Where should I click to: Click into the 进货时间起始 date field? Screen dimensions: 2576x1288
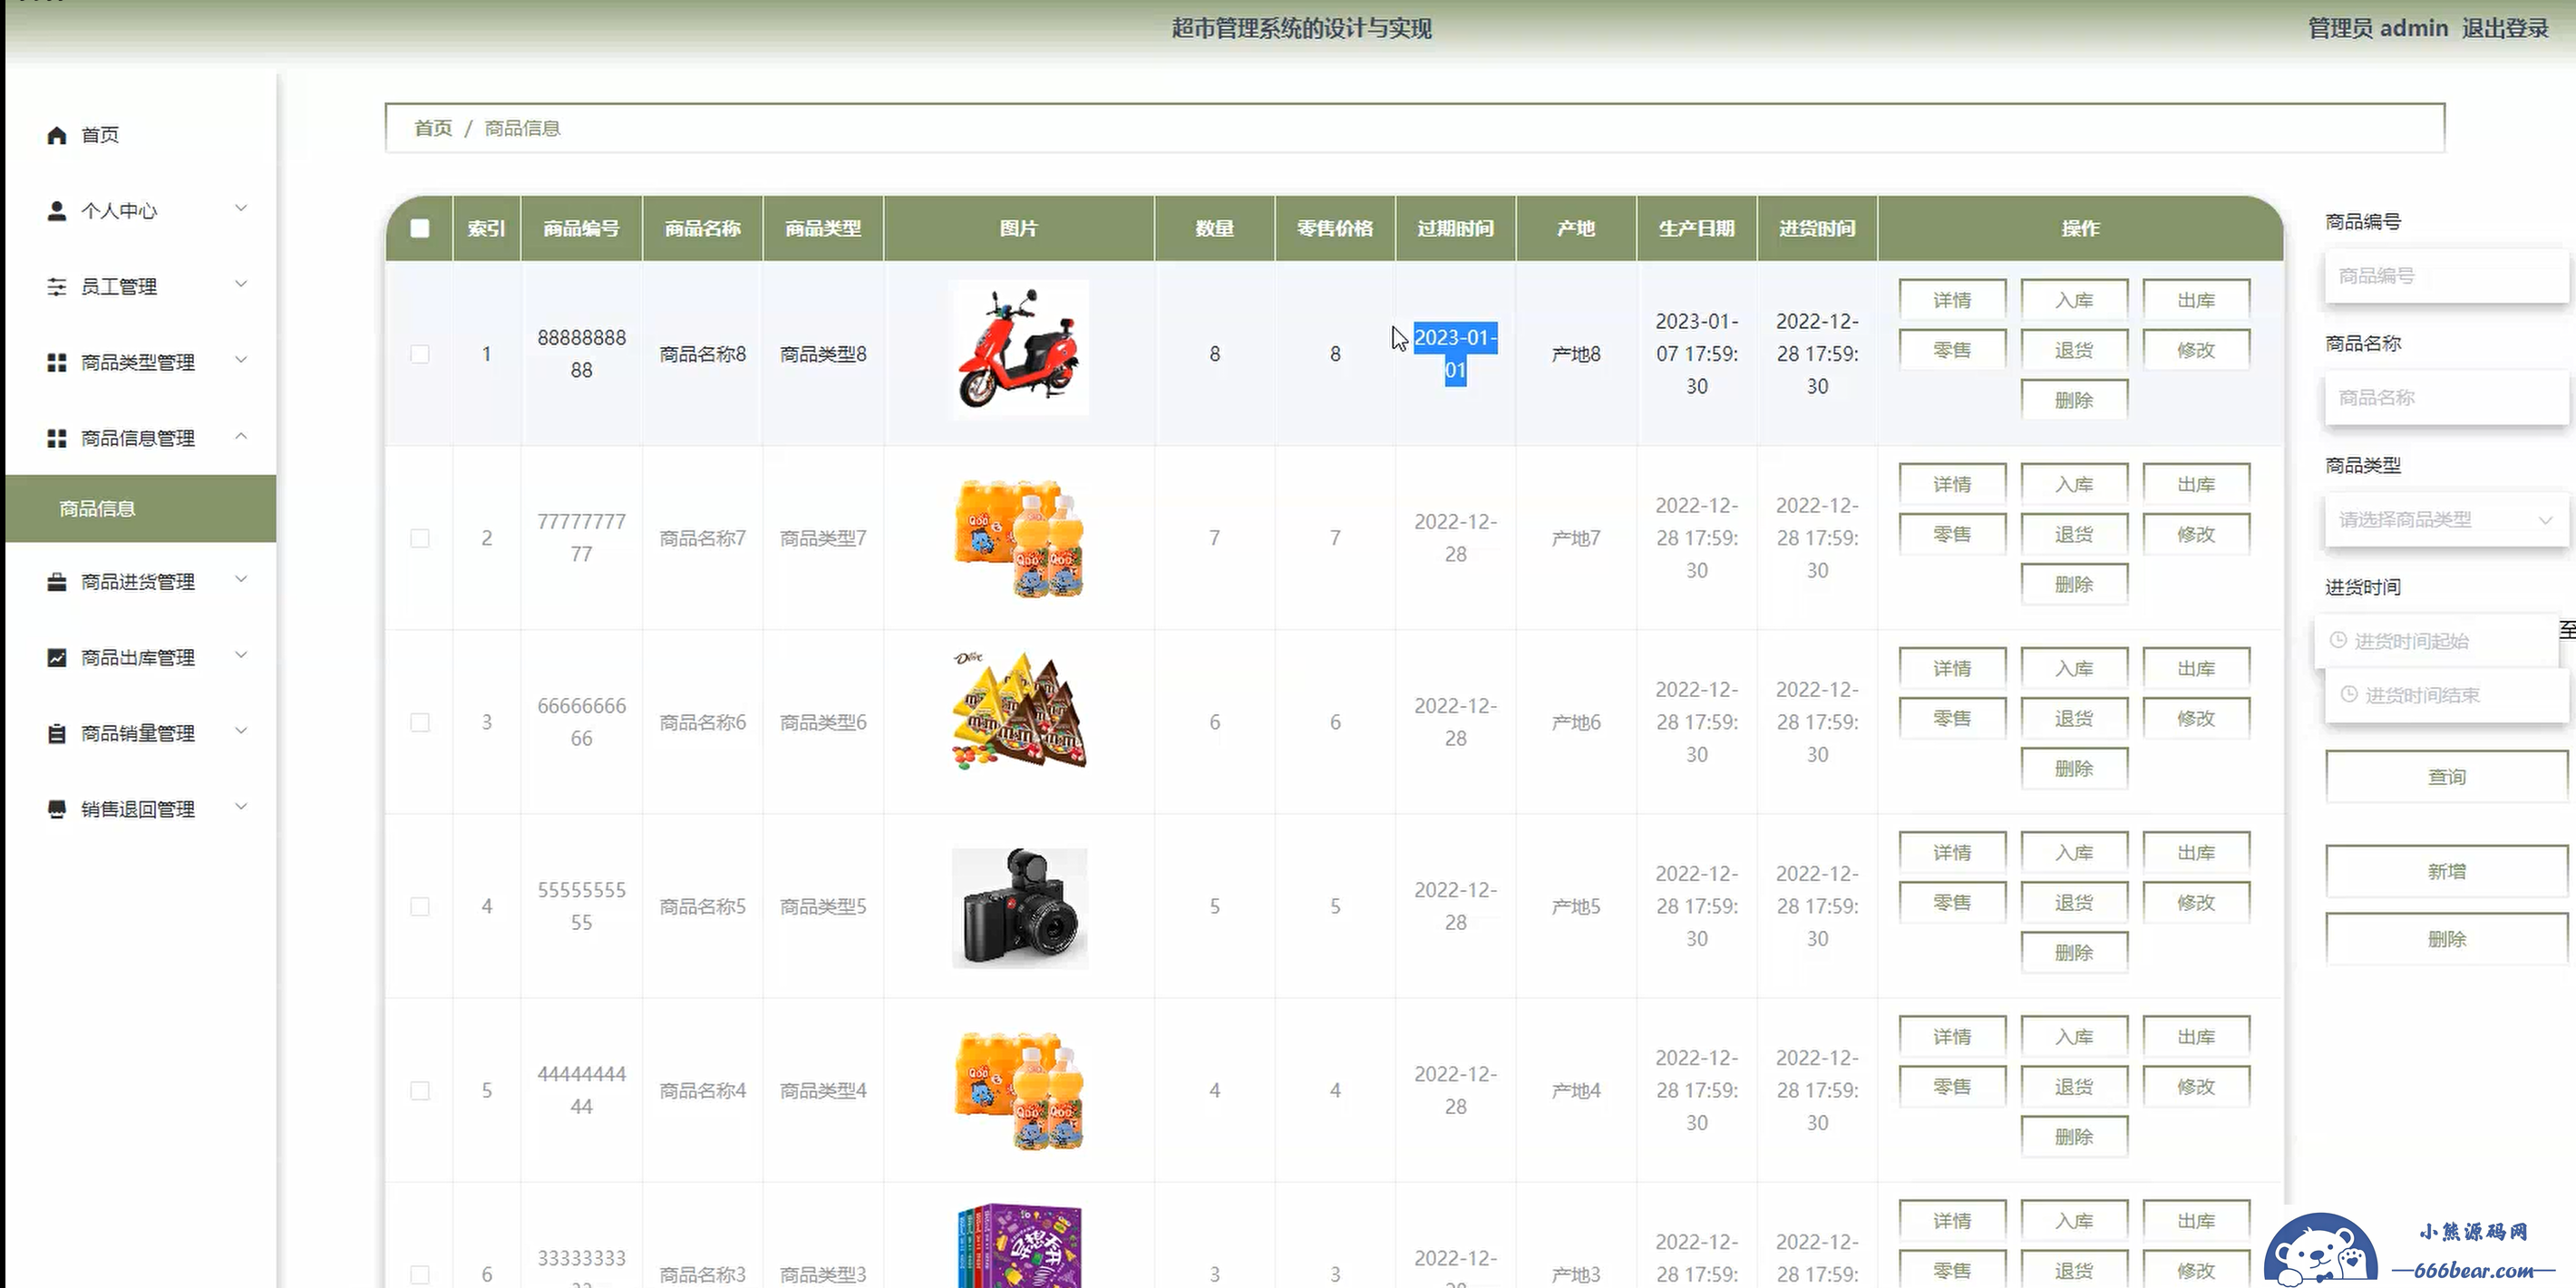(x=2436, y=641)
